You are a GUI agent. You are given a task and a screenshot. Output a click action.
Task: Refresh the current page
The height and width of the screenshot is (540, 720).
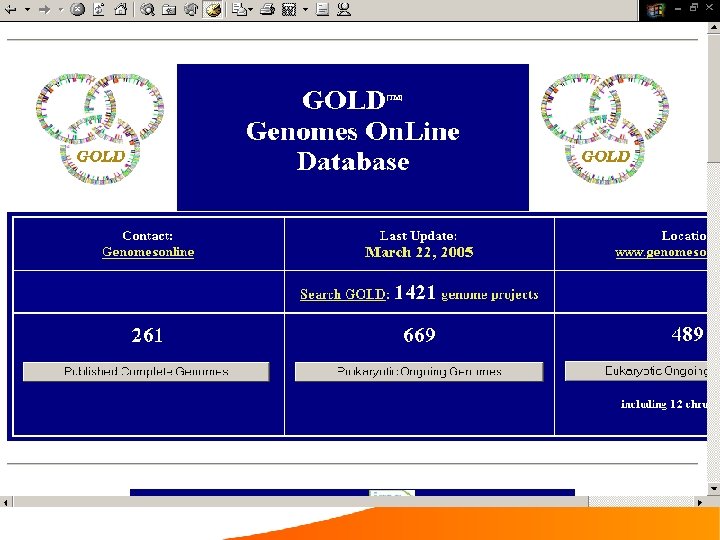click(99, 9)
